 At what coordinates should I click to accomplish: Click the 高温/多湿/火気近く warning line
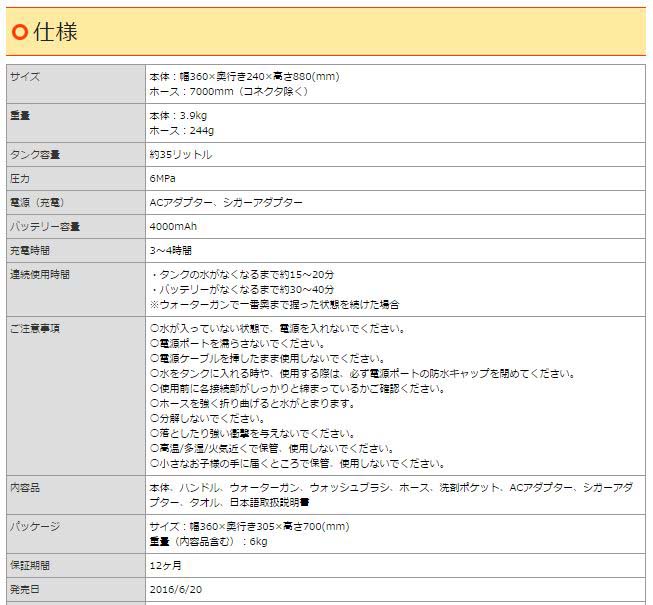[272, 449]
